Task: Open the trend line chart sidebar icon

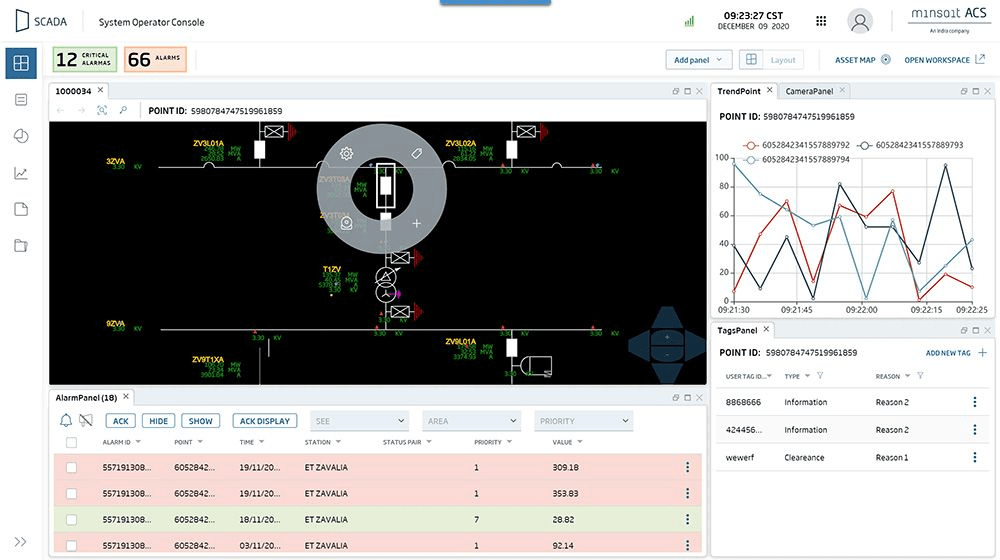Action: tap(21, 173)
